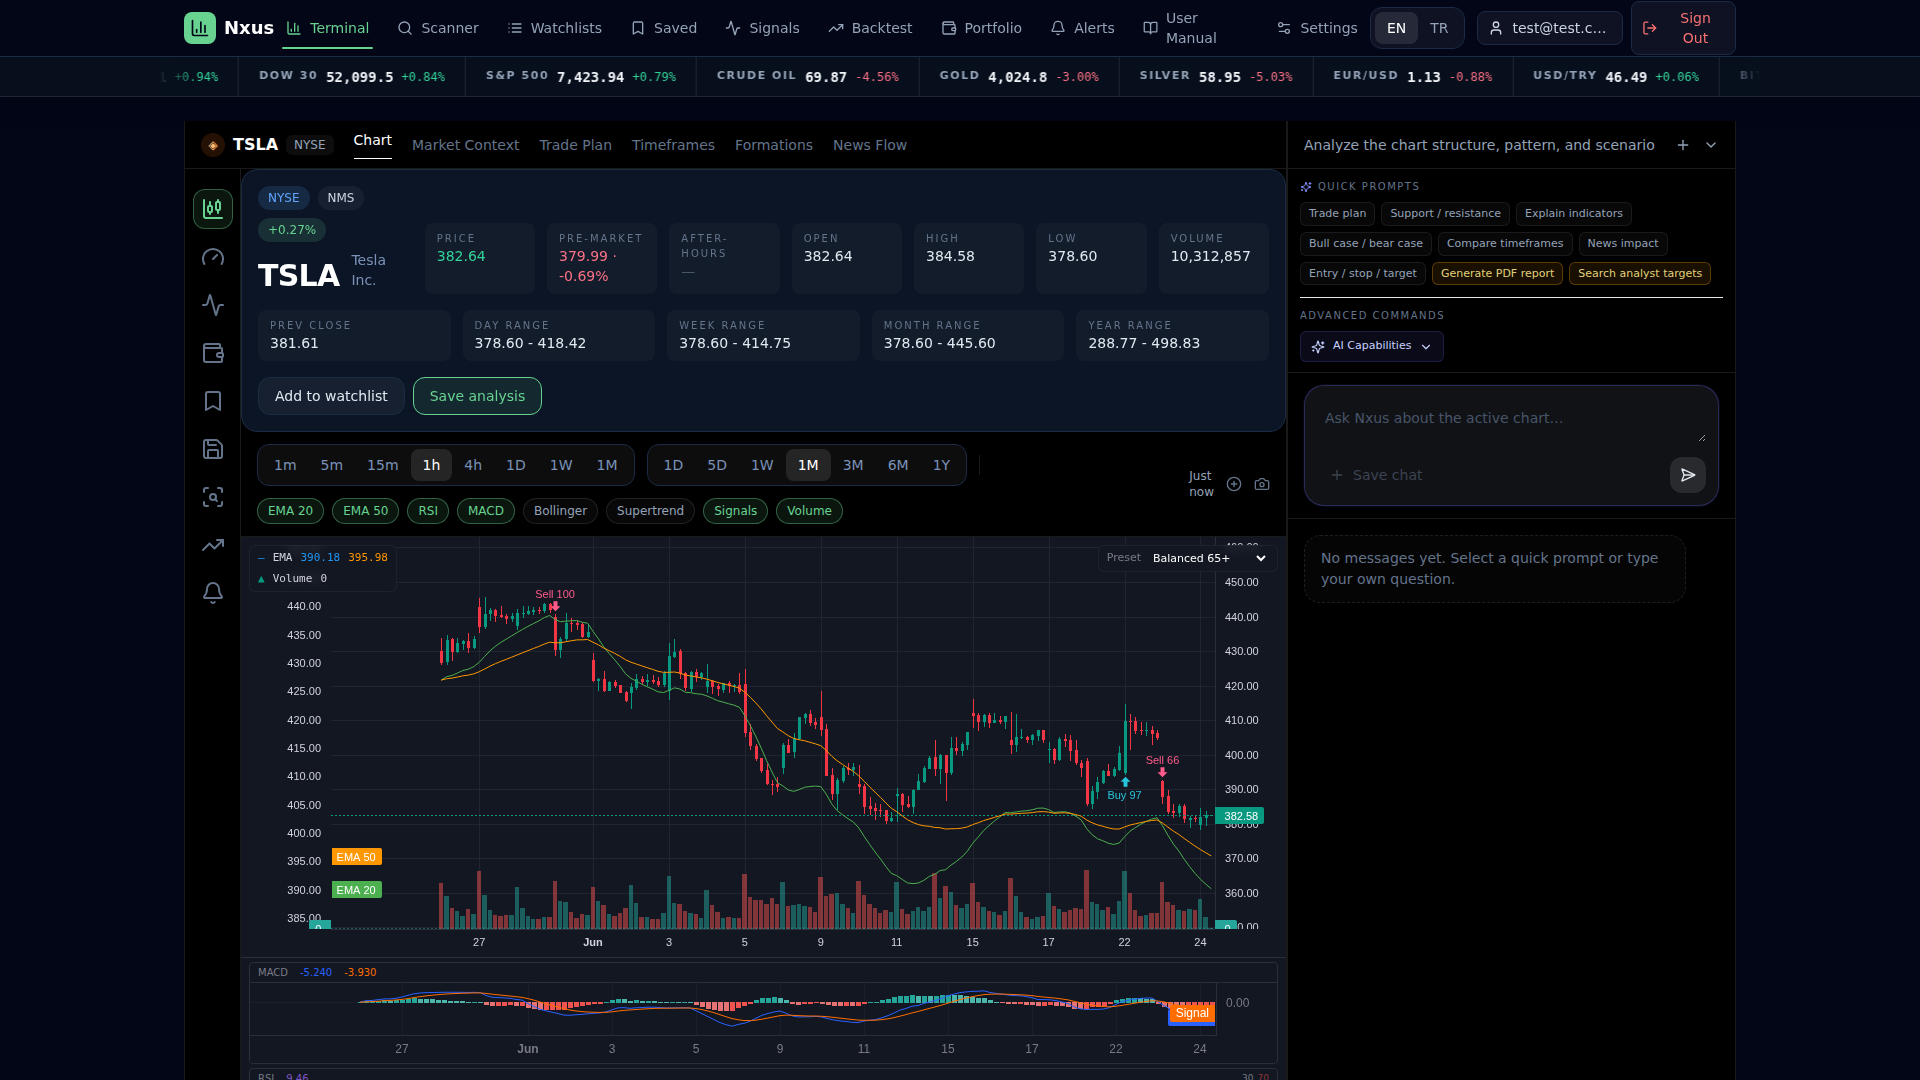1920x1080 pixels.
Task: Click Sign Out button
Action: pyautogui.click(x=1683, y=28)
